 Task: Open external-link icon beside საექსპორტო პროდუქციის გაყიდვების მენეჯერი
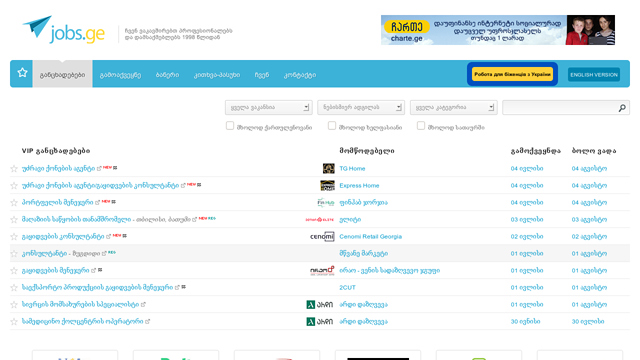(177, 287)
